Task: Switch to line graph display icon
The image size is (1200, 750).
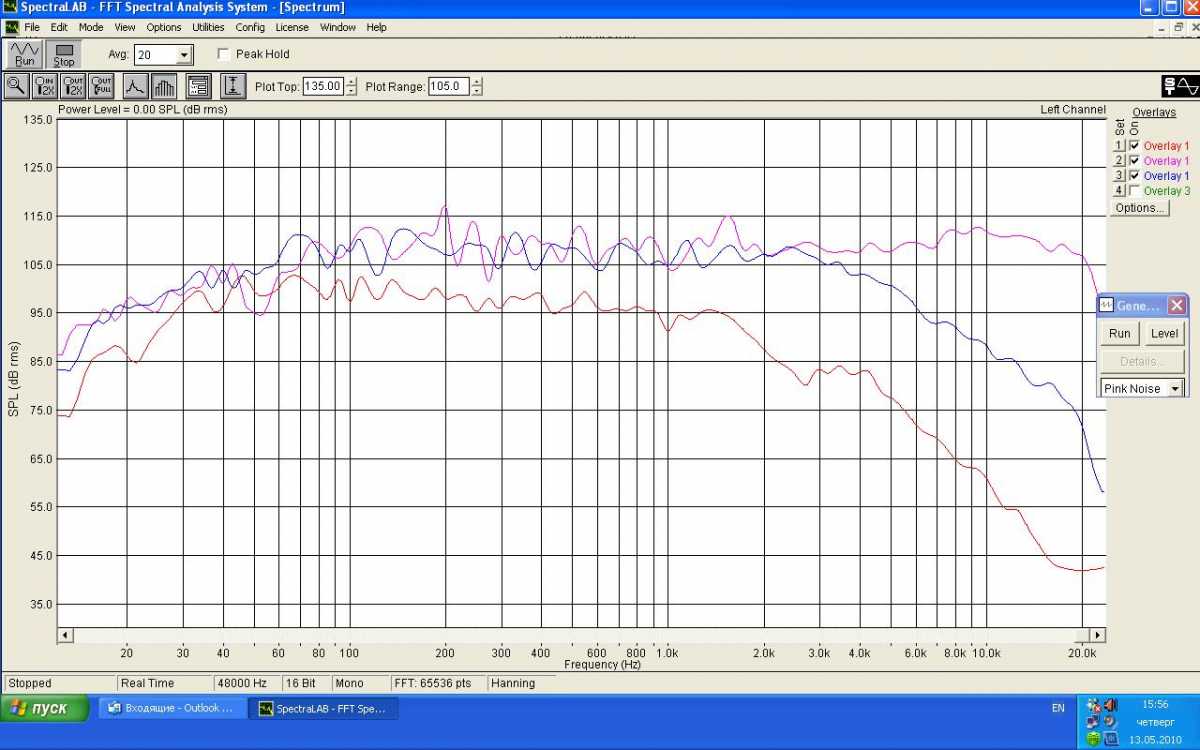Action: (135, 86)
